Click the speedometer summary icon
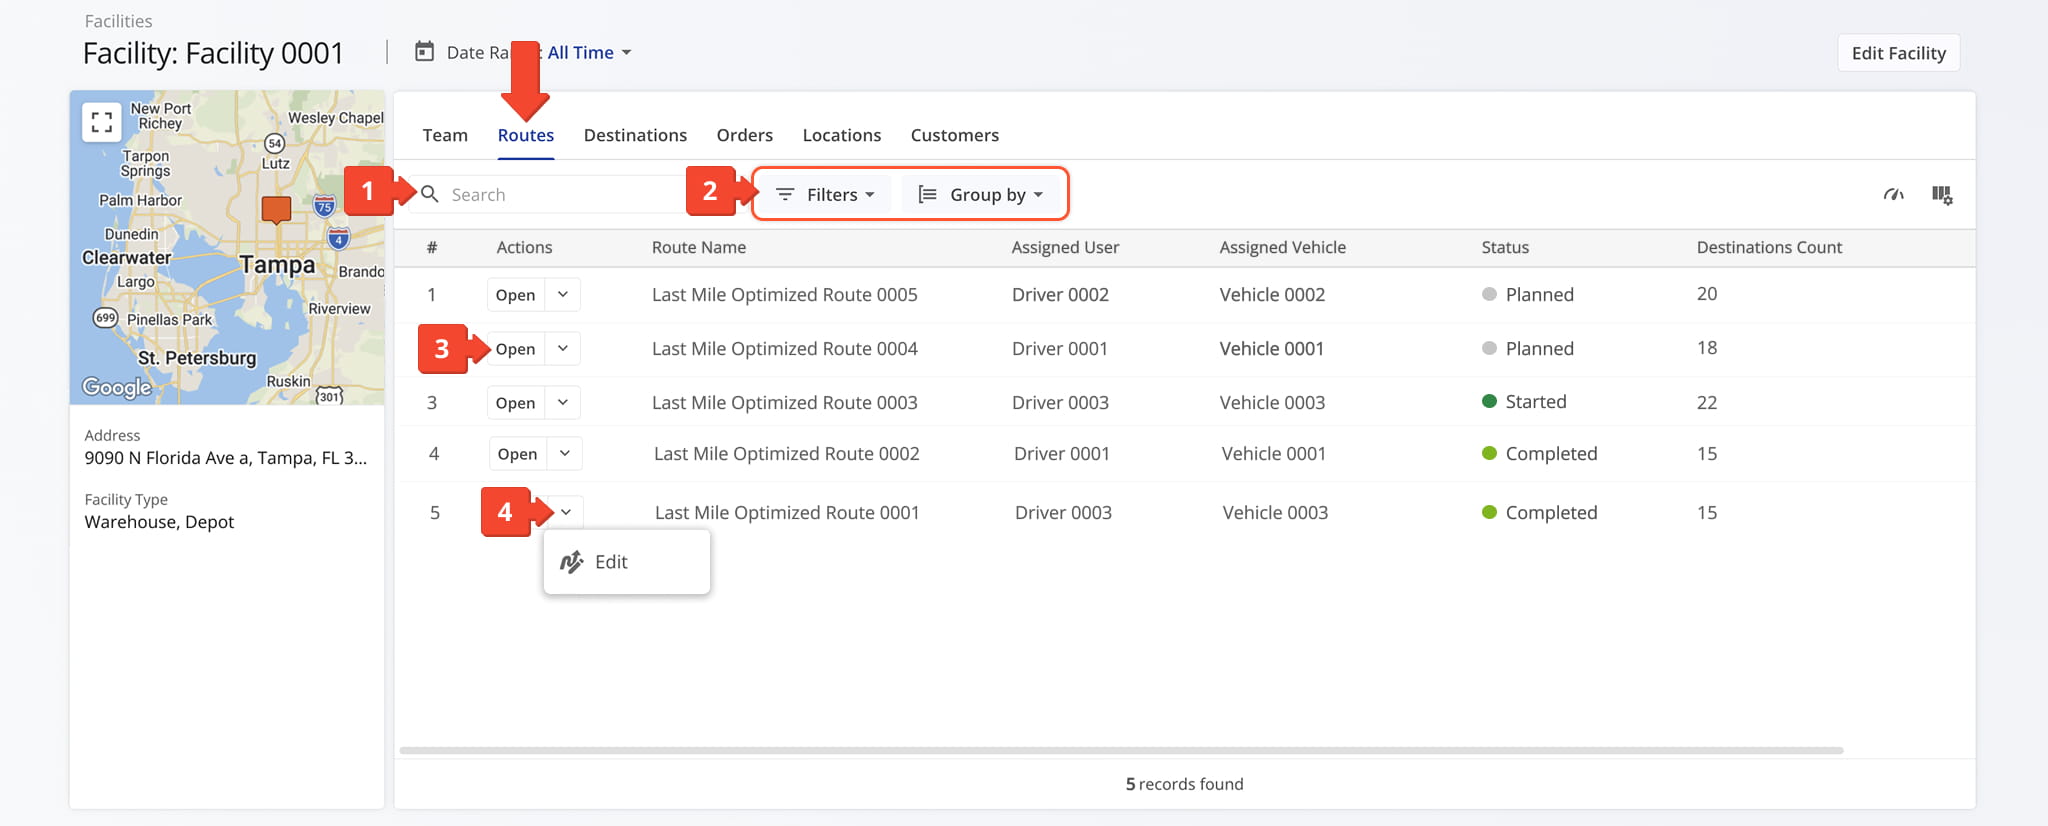Image resolution: width=2048 pixels, height=826 pixels. coord(1893,195)
